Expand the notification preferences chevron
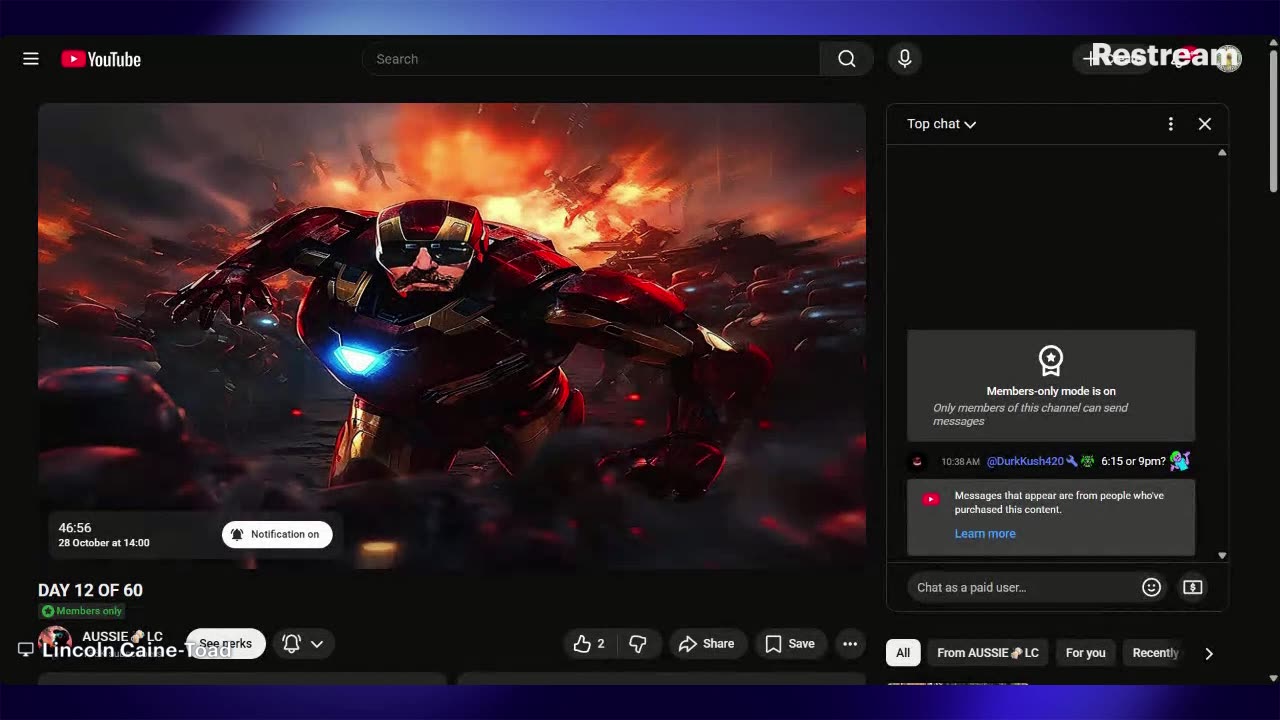Image resolution: width=1280 pixels, height=720 pixels. [x=317, y=644]
